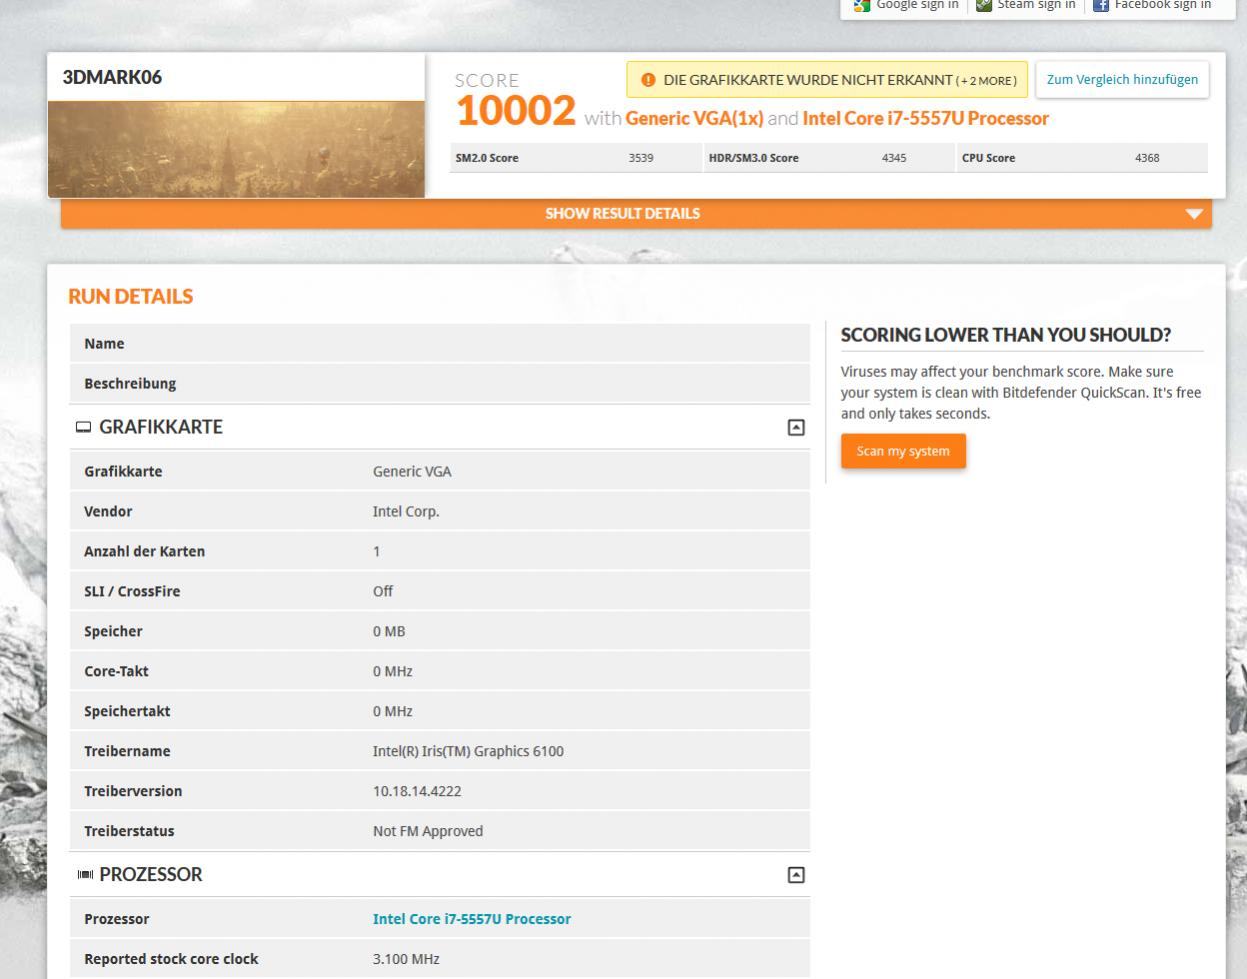Select the 3.100 MHz stock clock value
1247x979 pixels.
click(406, 959)
